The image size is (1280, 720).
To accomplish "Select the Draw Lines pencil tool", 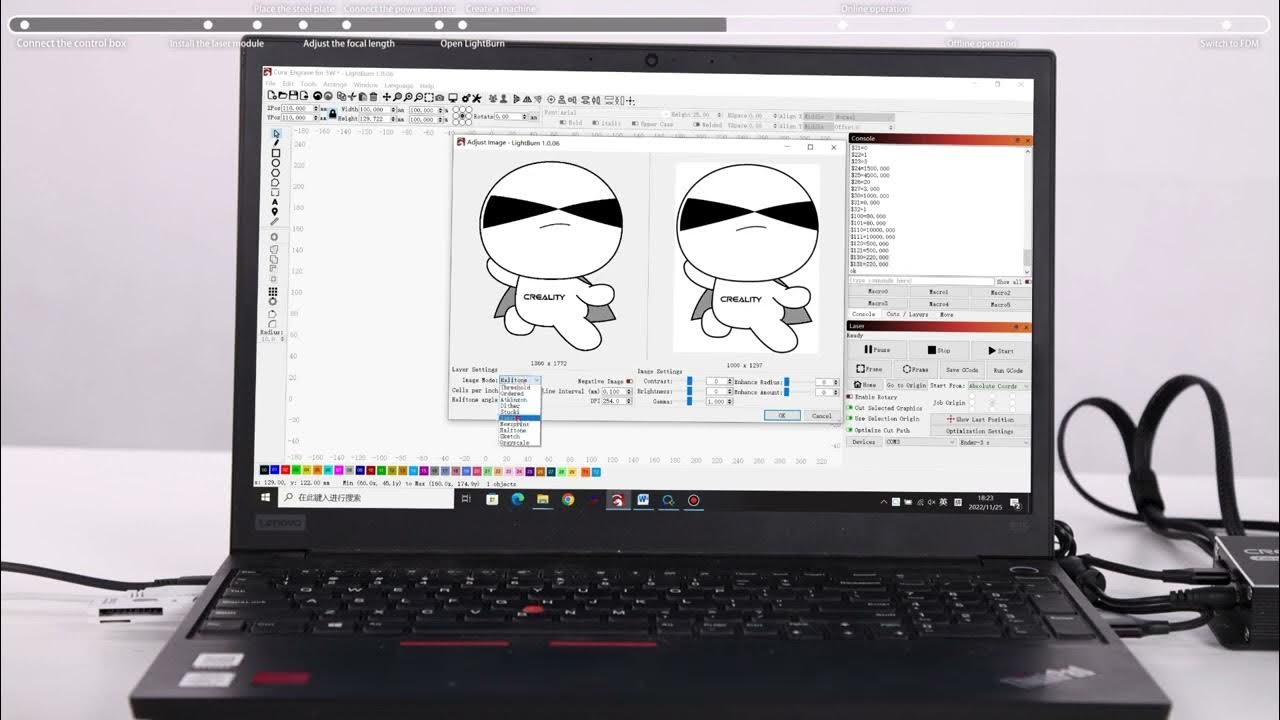I will [x=276, y=142].
